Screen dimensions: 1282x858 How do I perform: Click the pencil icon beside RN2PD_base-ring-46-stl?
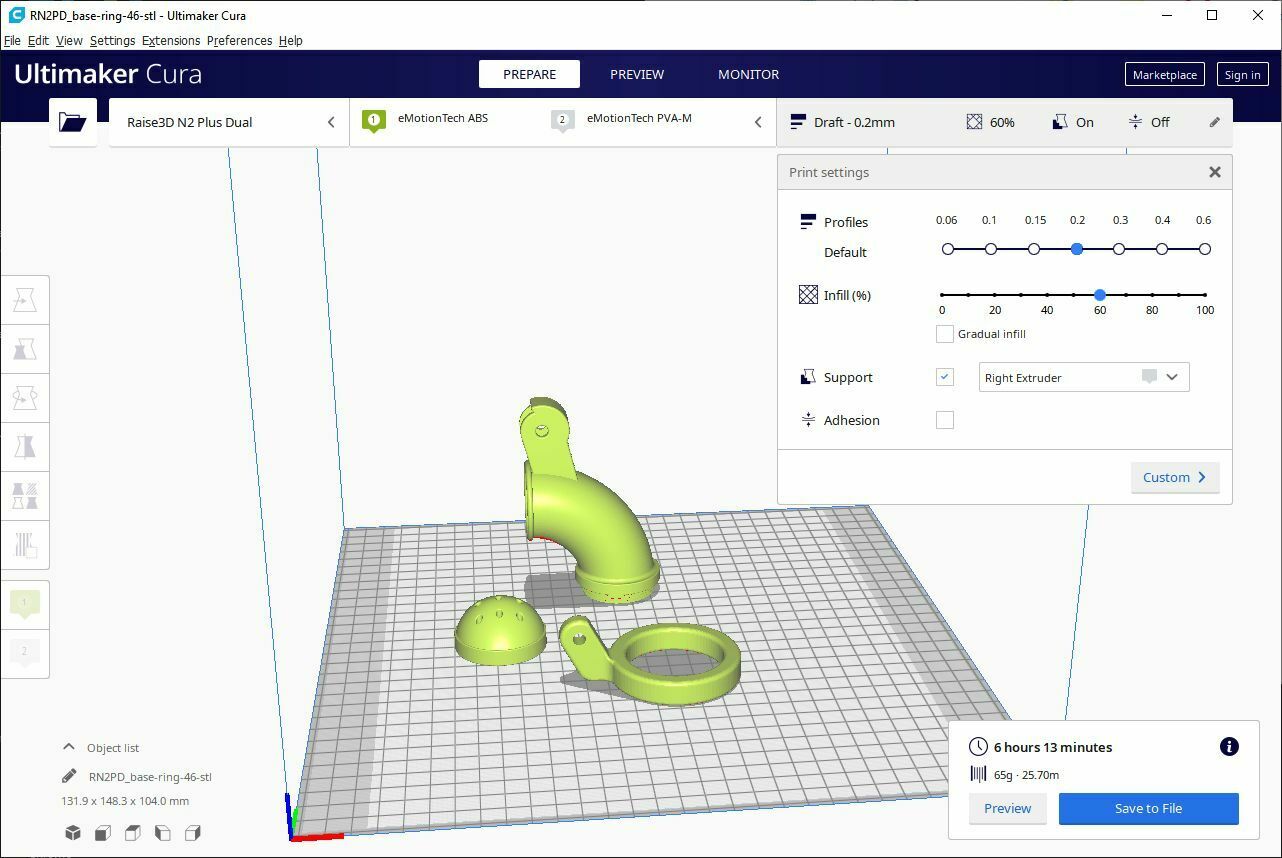69,776
